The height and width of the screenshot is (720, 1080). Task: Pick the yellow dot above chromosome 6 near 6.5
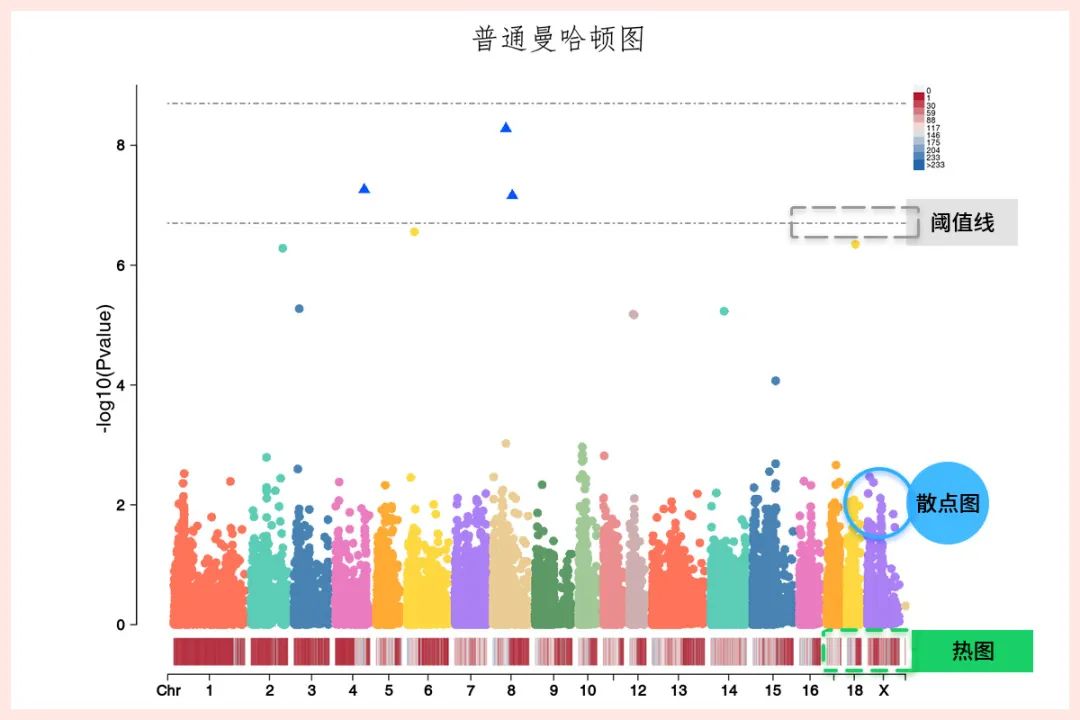pos(414,232)
